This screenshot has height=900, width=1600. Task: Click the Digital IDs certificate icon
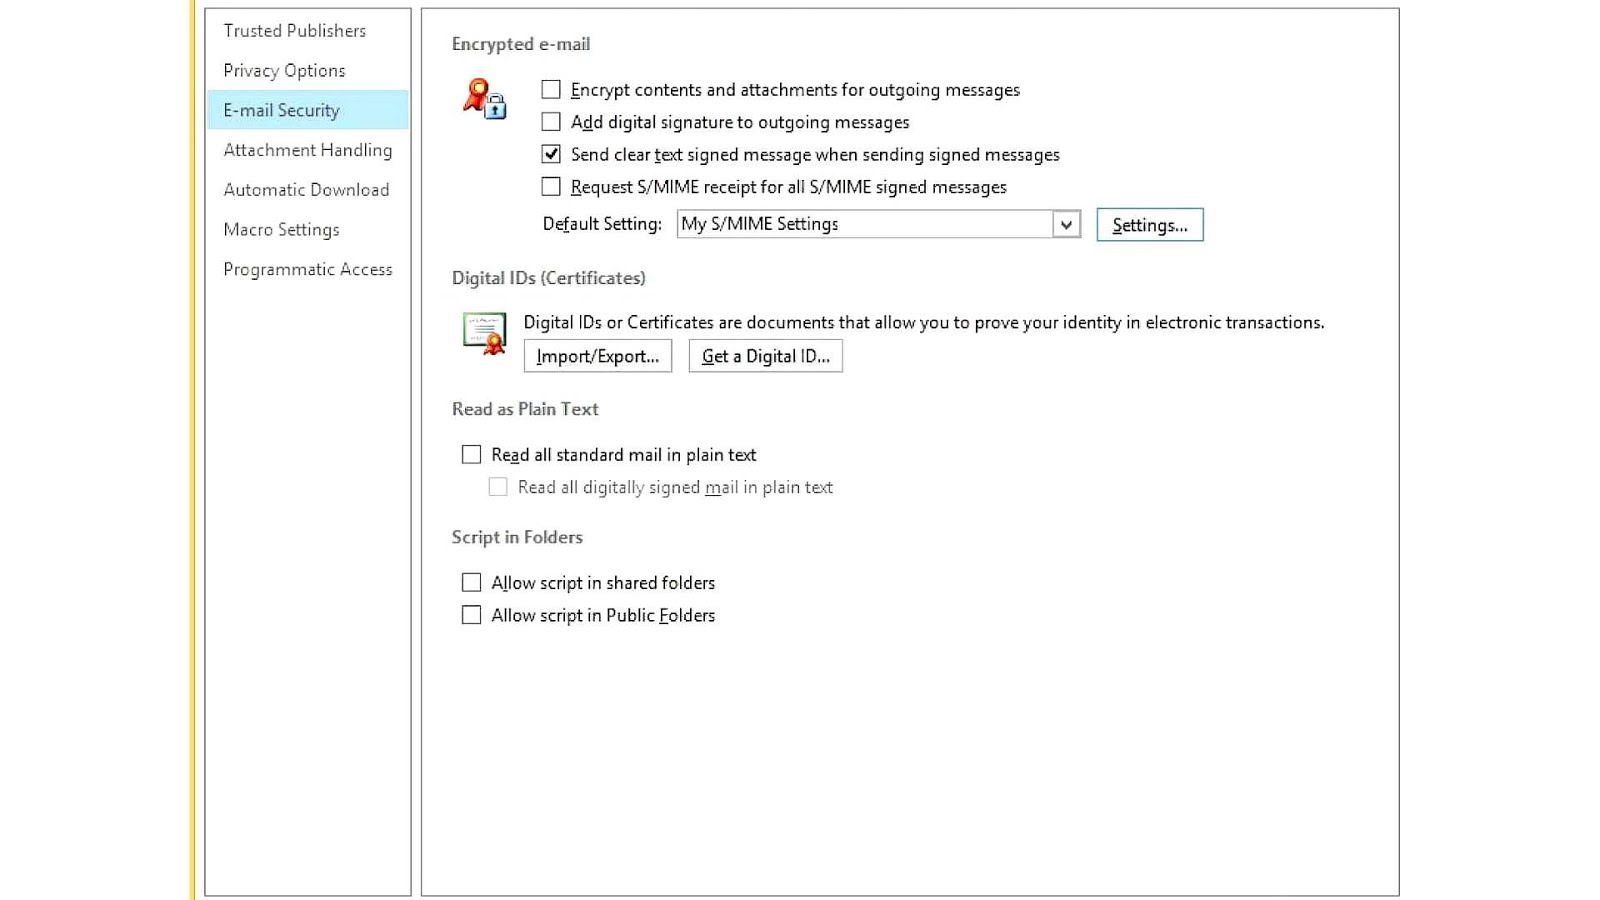tap(483, 335)
